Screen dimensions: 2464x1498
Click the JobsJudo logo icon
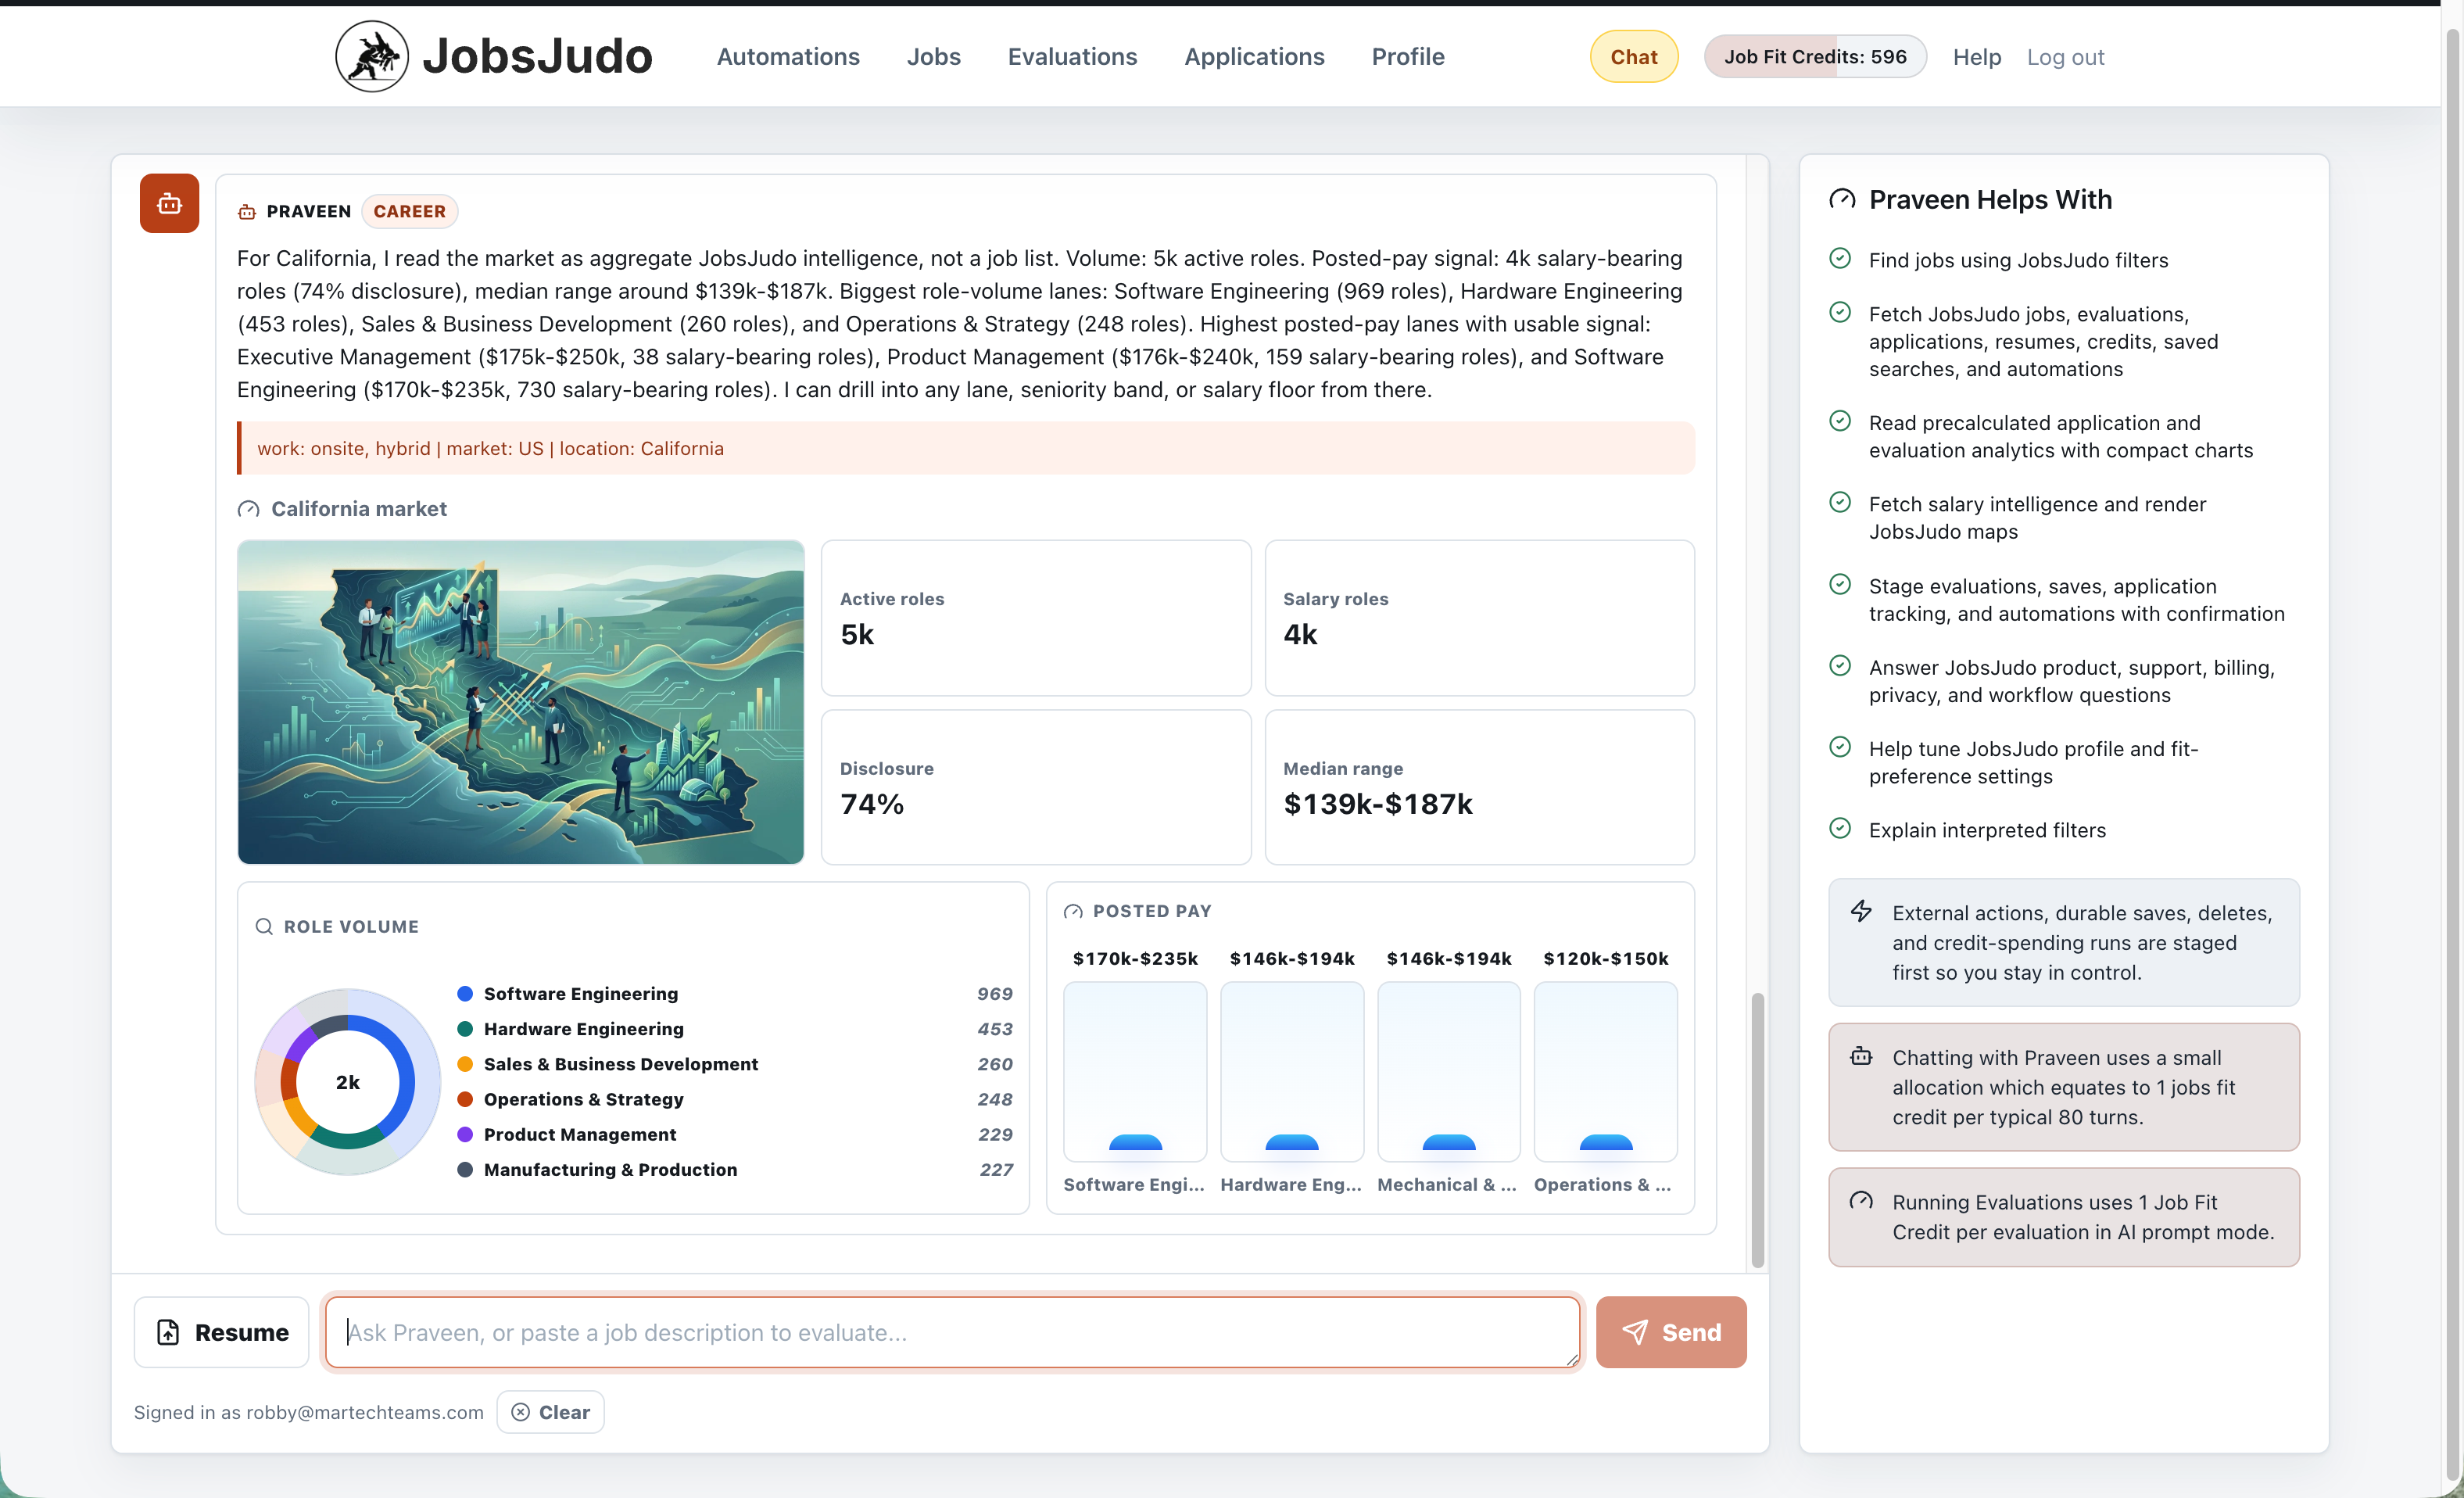pyautogui.click(x=371, y=56)
